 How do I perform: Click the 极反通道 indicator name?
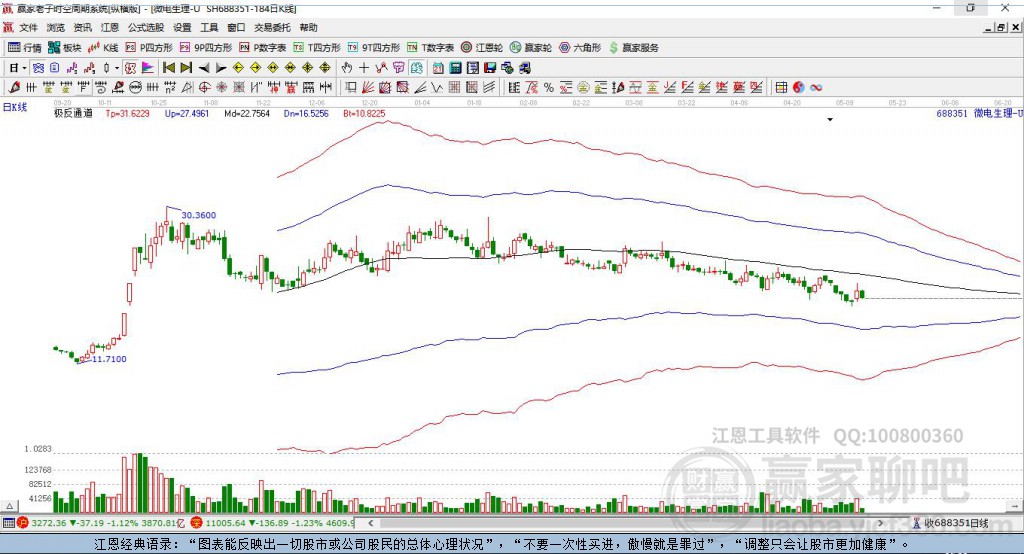click(73, 113)
